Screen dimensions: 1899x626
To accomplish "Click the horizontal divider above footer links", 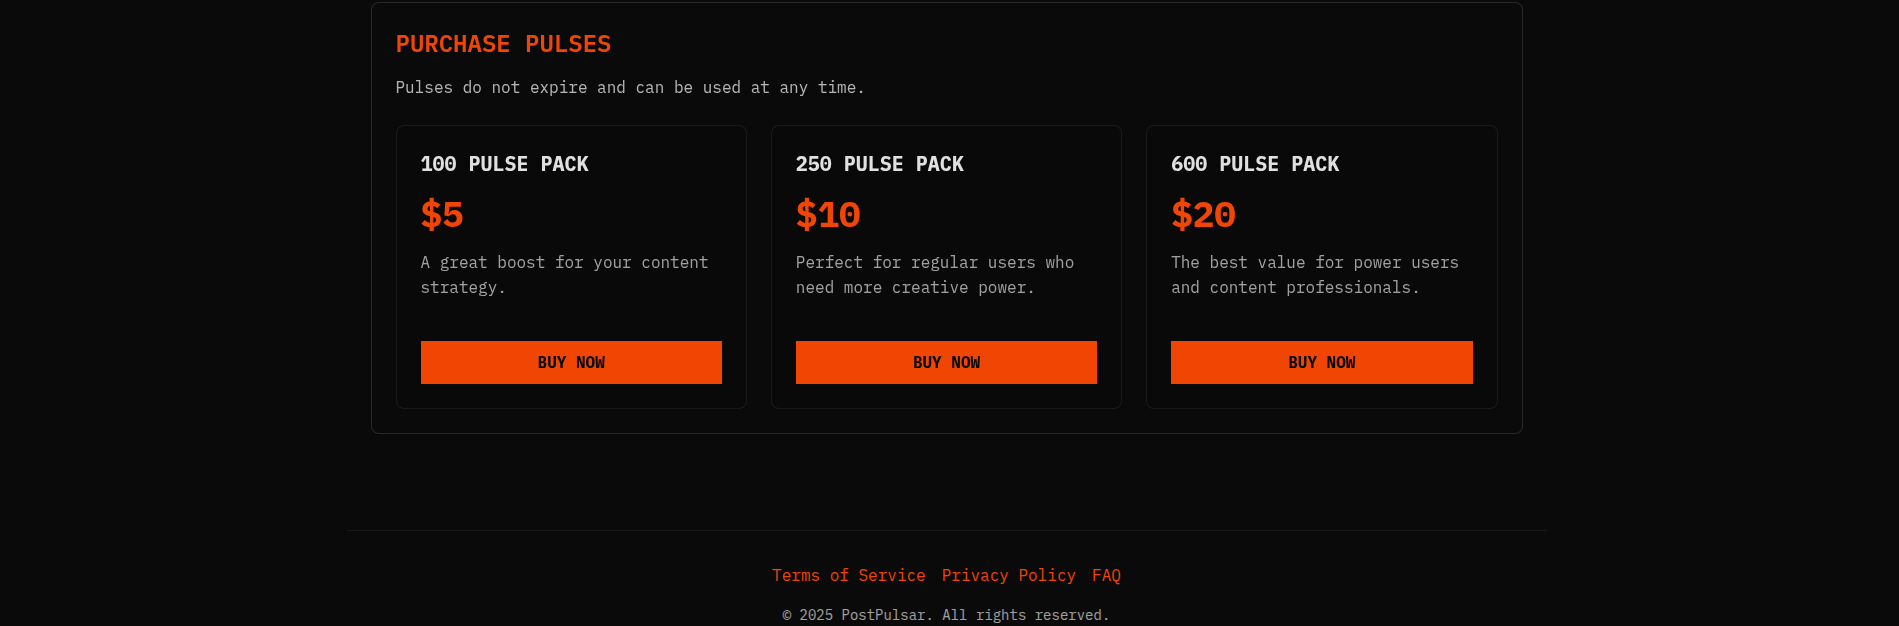I will pyautogui.click(x=946, y=530).
